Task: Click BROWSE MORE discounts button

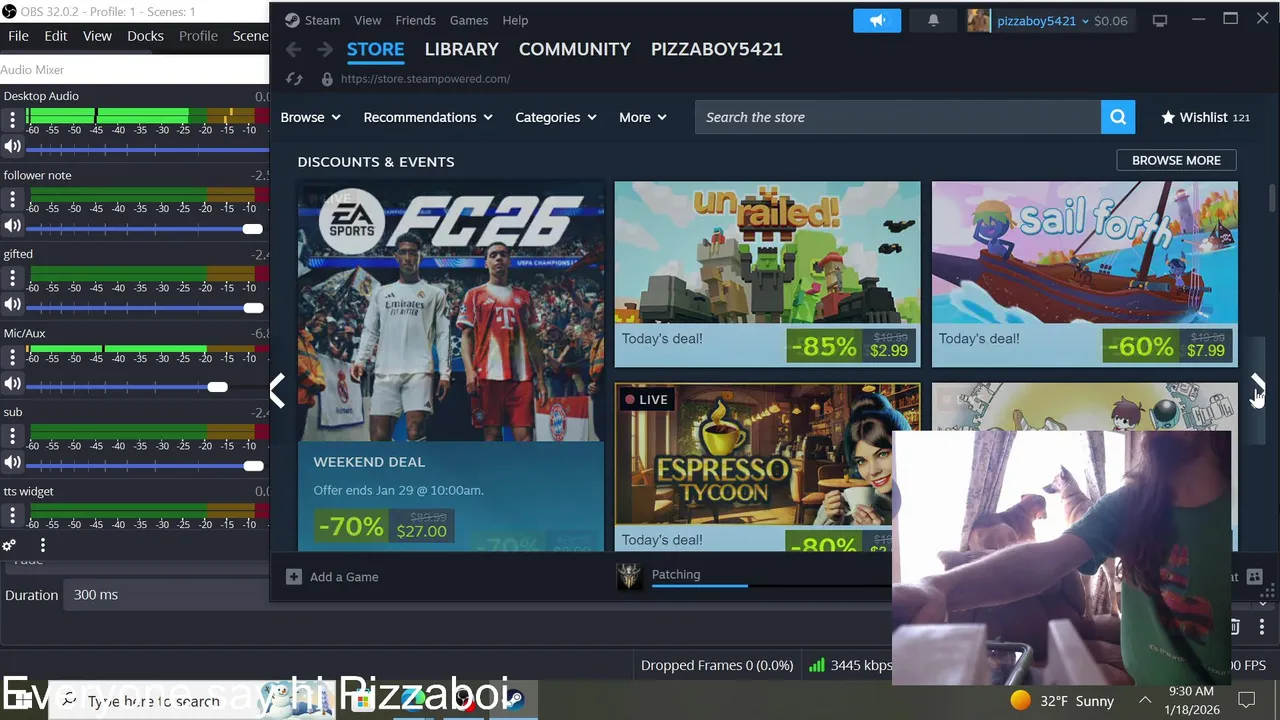Action: 1176,160
